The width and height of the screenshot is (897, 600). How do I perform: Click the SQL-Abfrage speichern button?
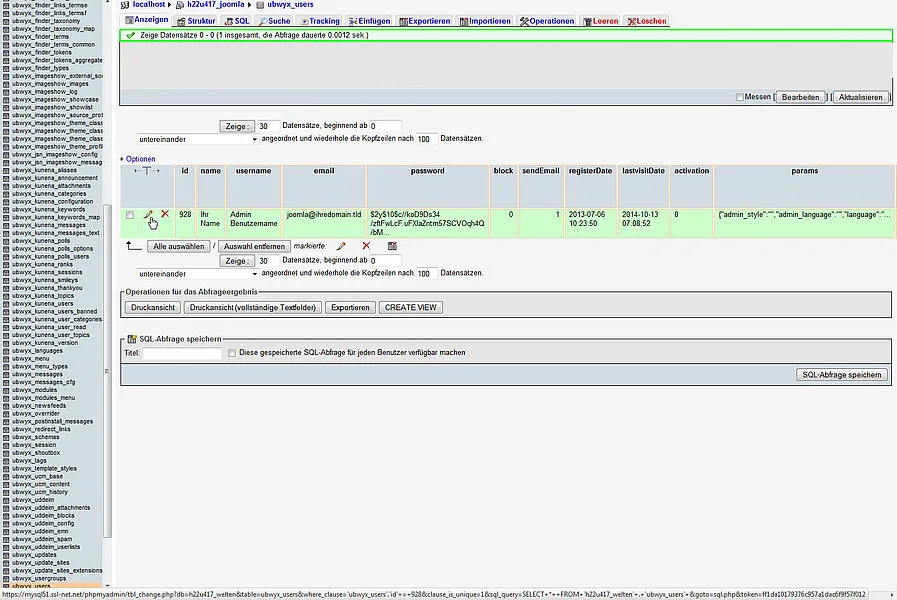pyautogui.click(x=842, y=374)
